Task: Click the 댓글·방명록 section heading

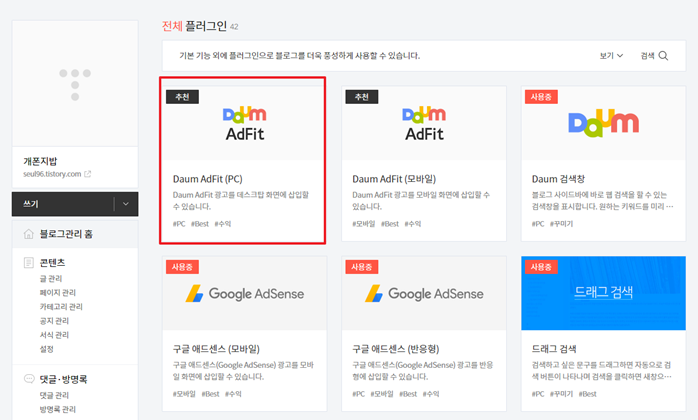Action: (x=63, y=379)
